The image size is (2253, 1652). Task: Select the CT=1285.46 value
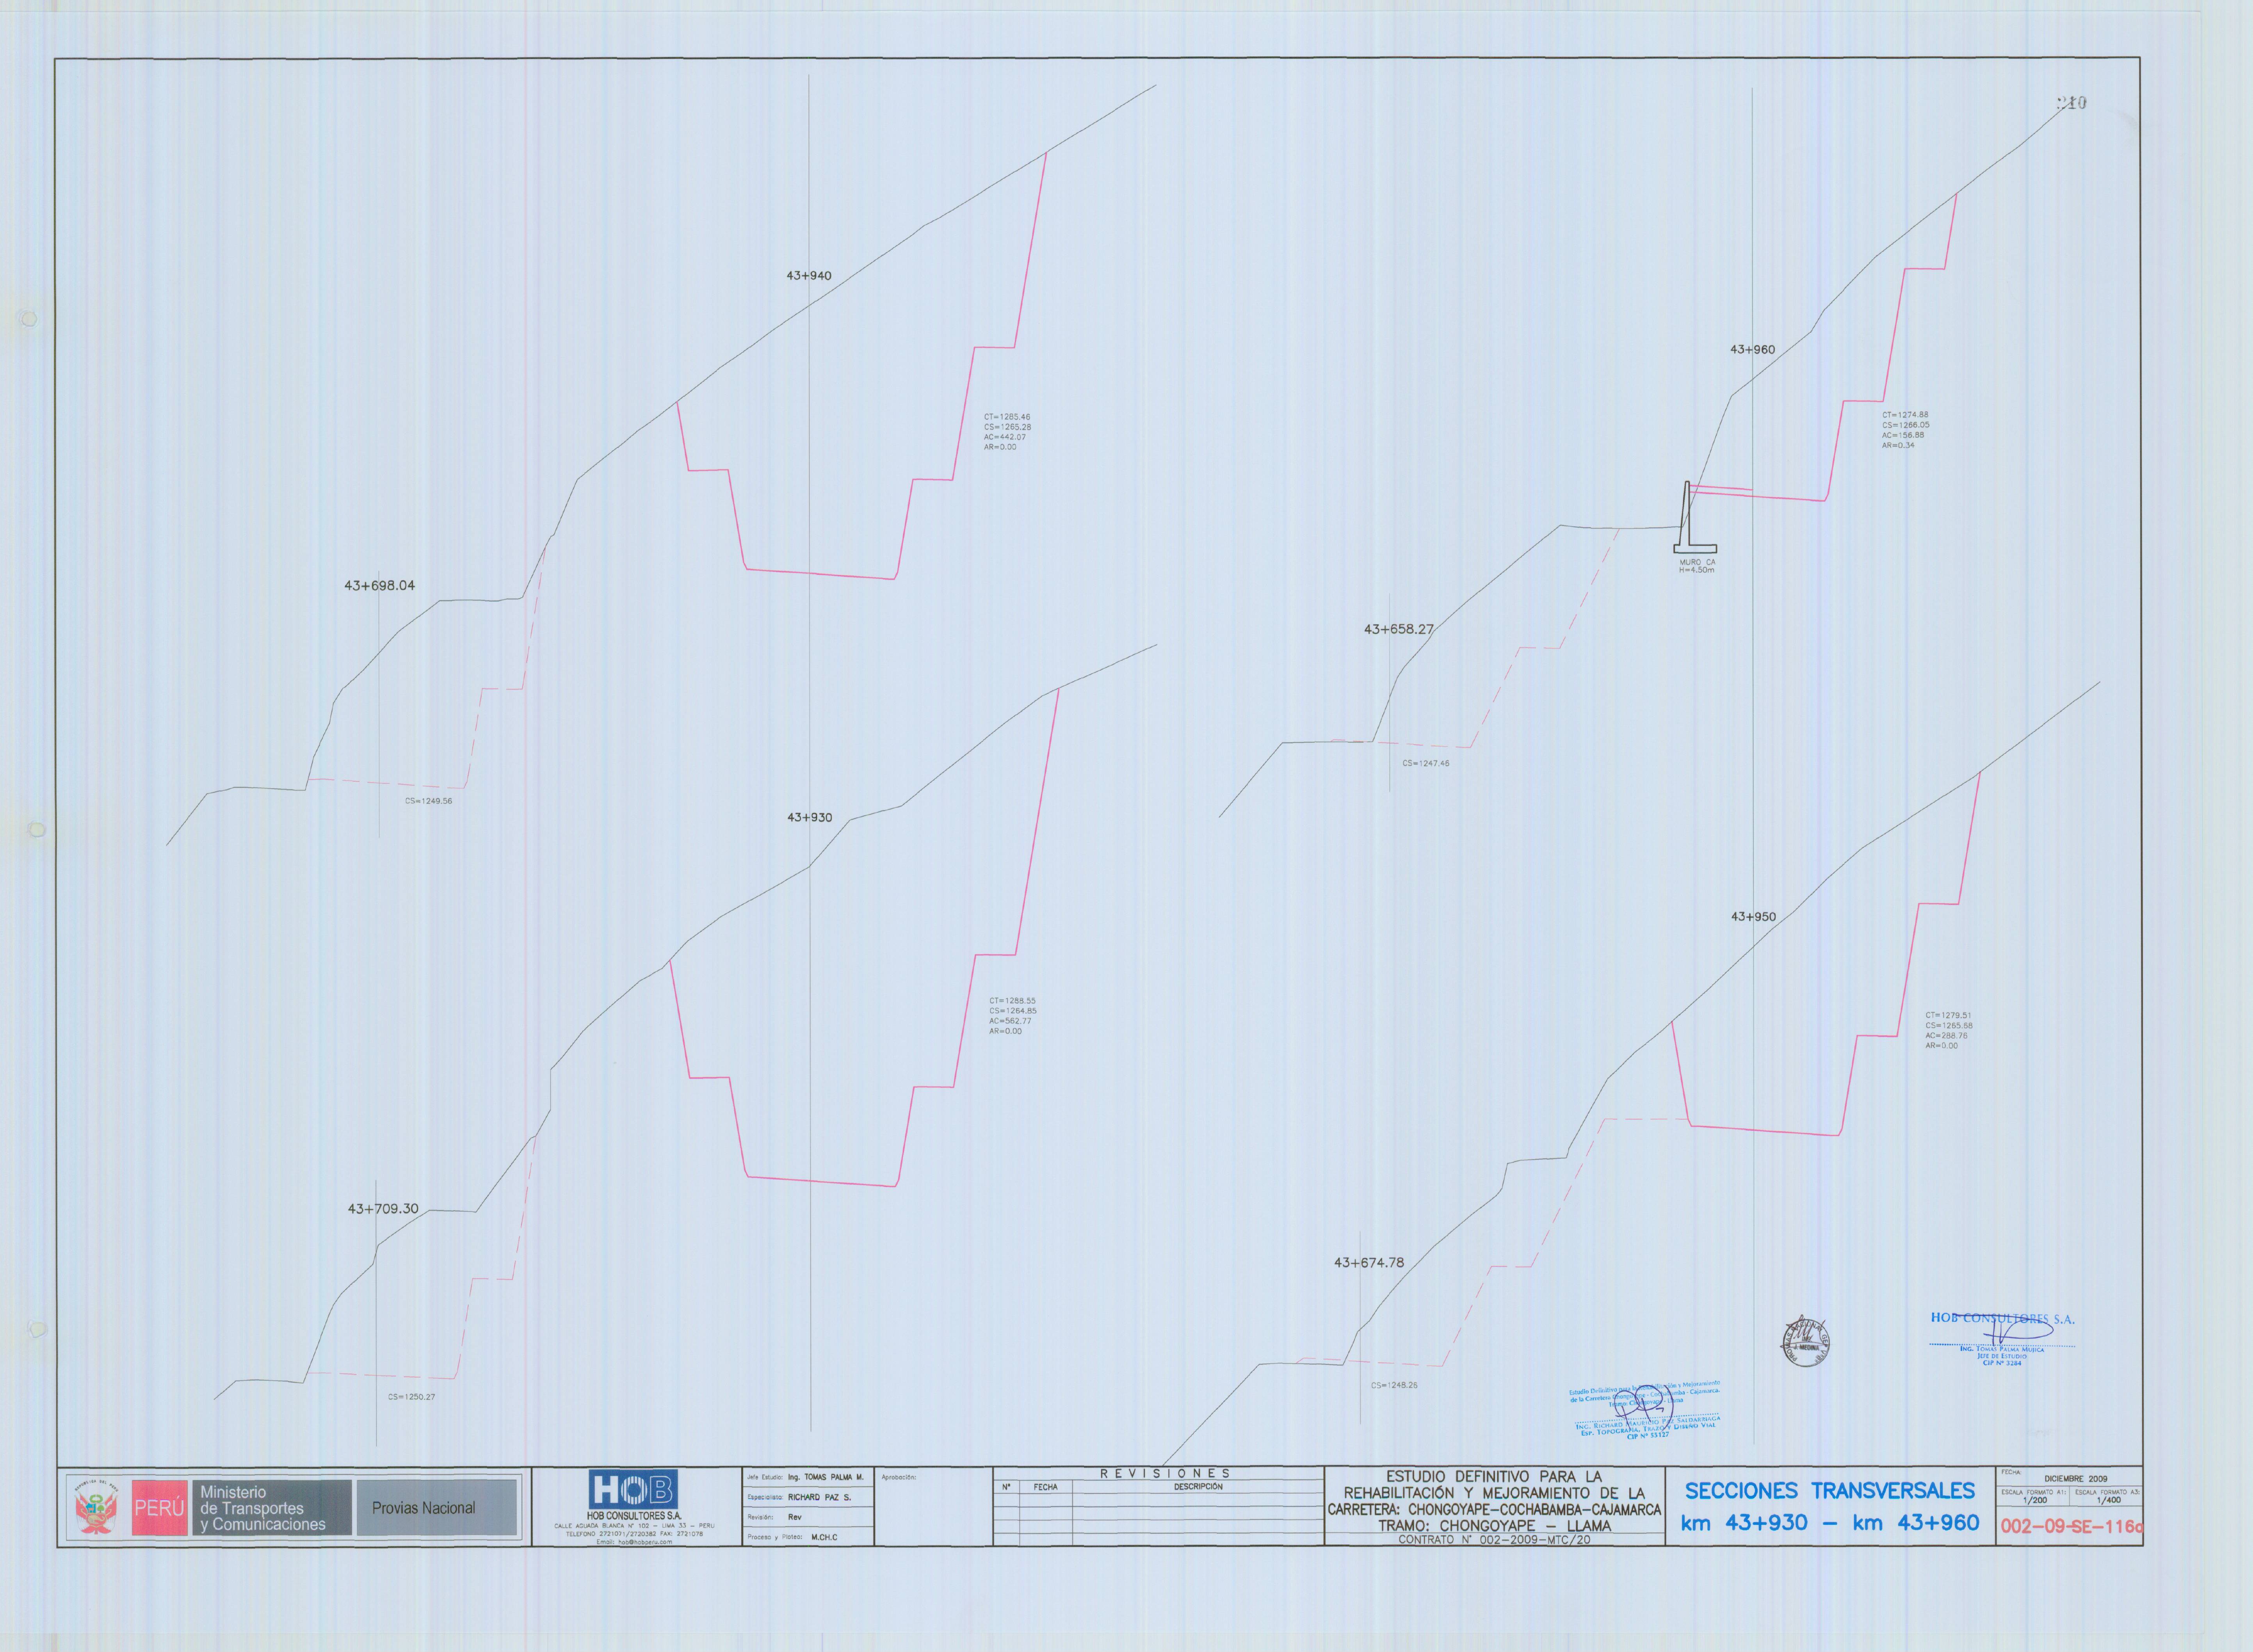(x=1007, y=417)
